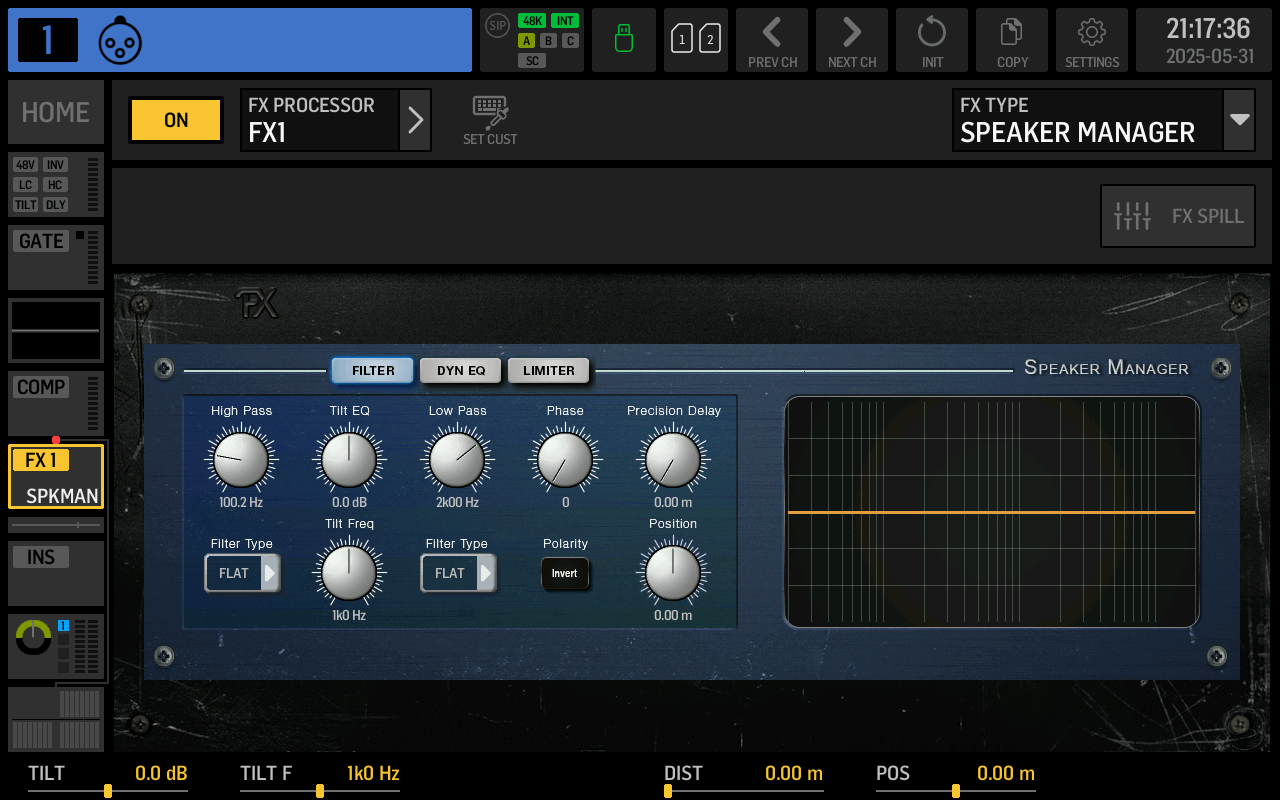1280x800 pixels.
Task: Open the FX TYPE dropdown arrow
Action: pyautogui.click(x=1240, y=120)
